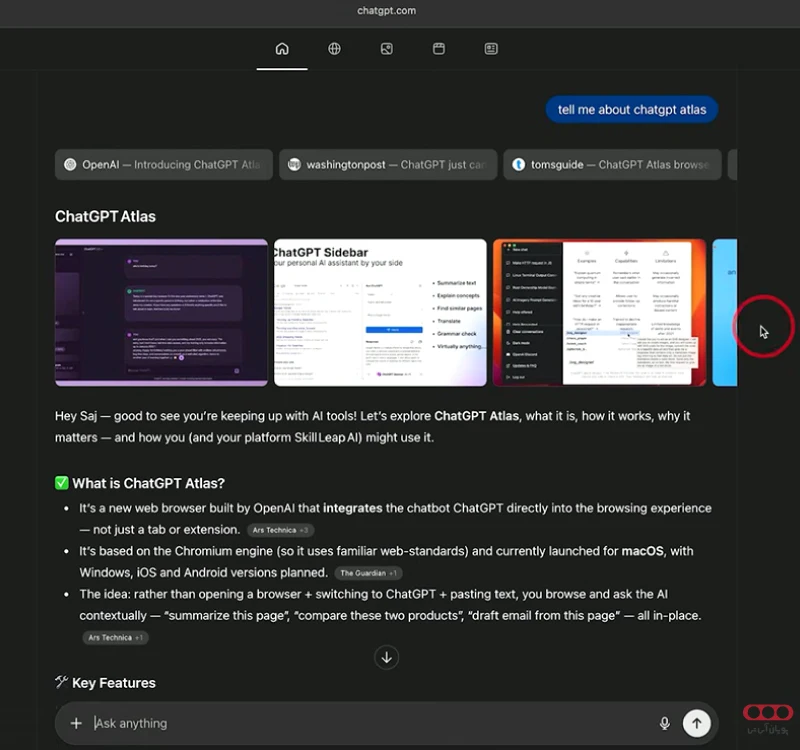Image resolution: width=800 pixels, height=750 pixels.
Task: Open the Videos tab icon
Action: [x=438, y=49]
